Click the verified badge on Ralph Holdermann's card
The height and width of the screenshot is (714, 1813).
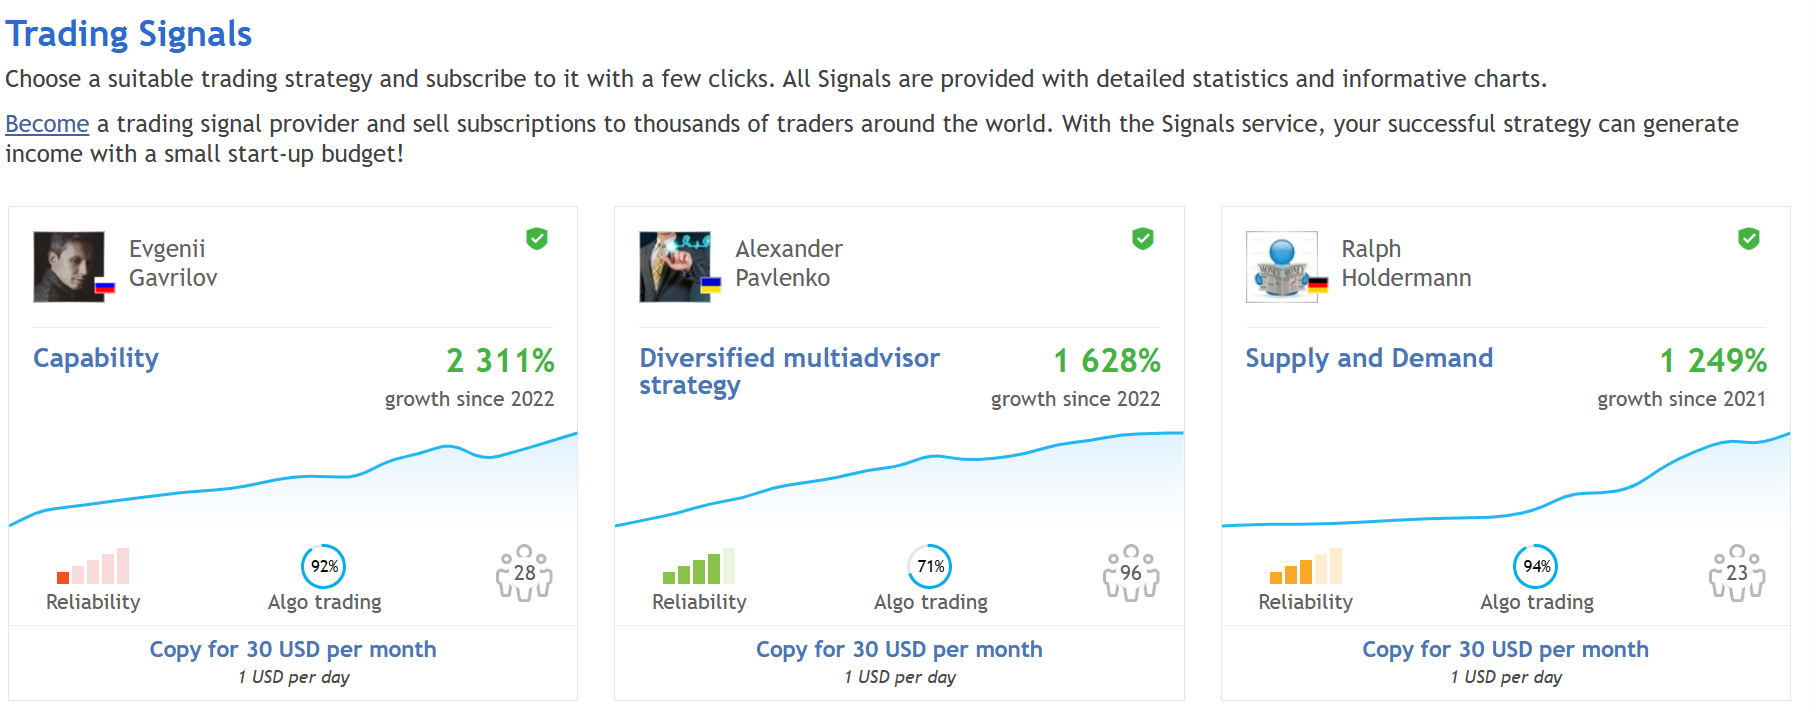tap(1748, 239)
